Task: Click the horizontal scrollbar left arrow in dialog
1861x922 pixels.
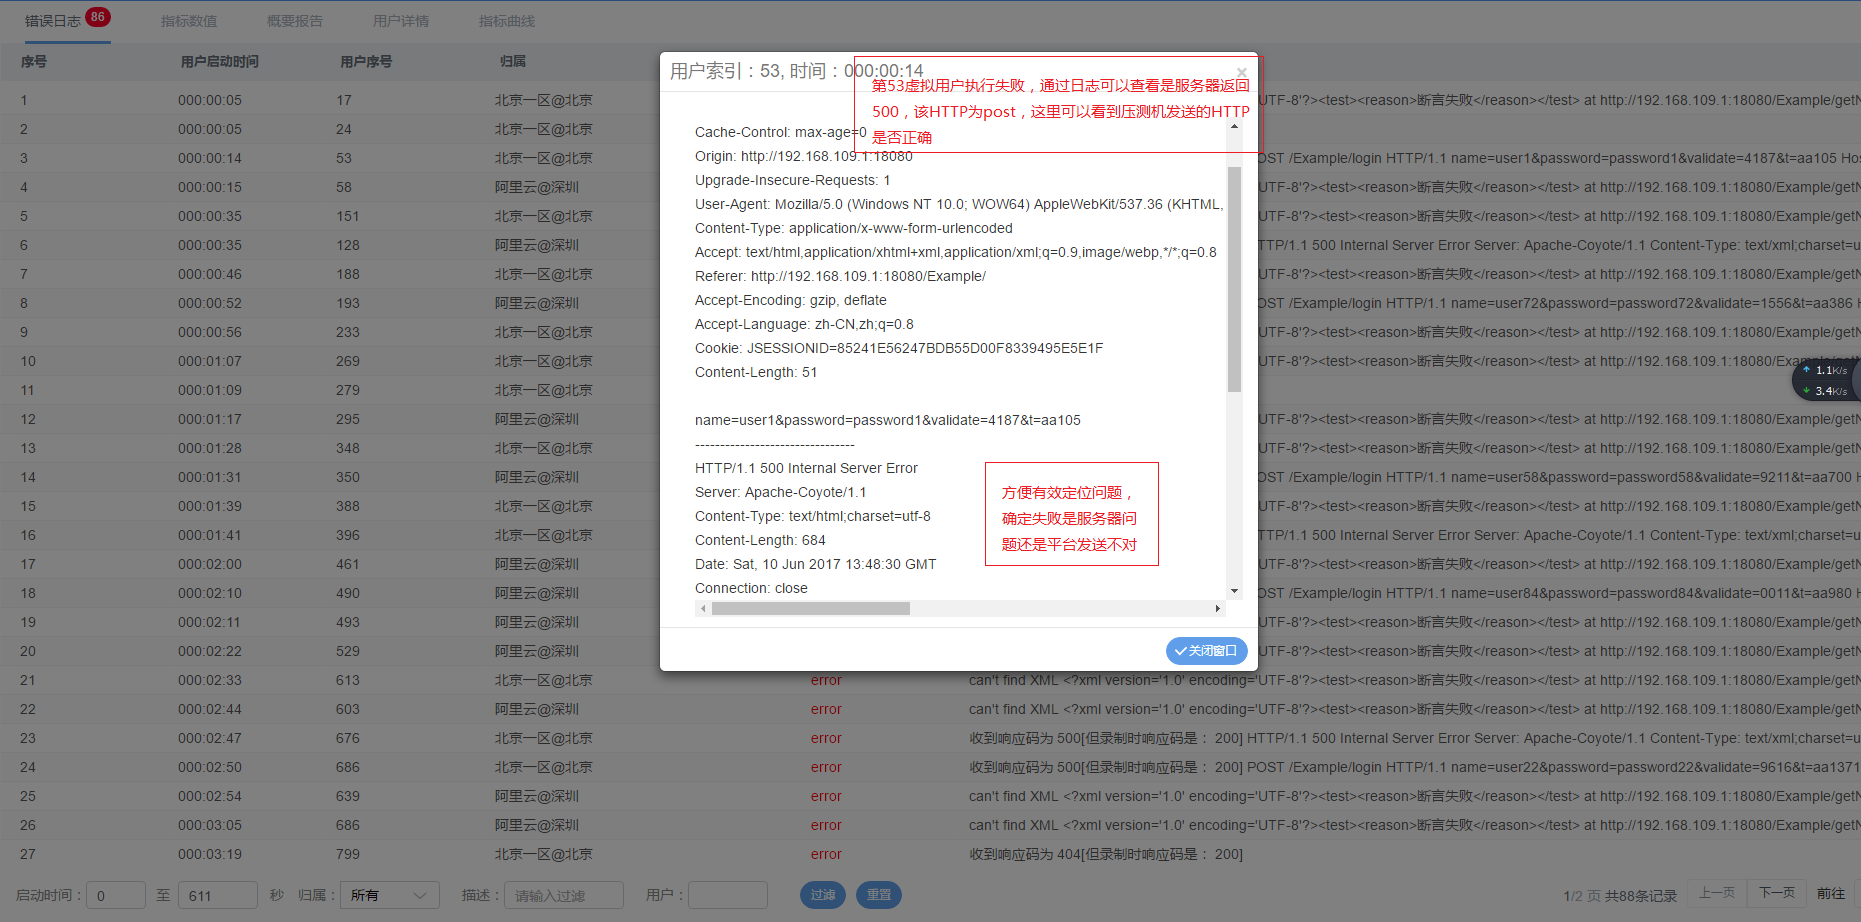Action: click(x=703, y=608)
